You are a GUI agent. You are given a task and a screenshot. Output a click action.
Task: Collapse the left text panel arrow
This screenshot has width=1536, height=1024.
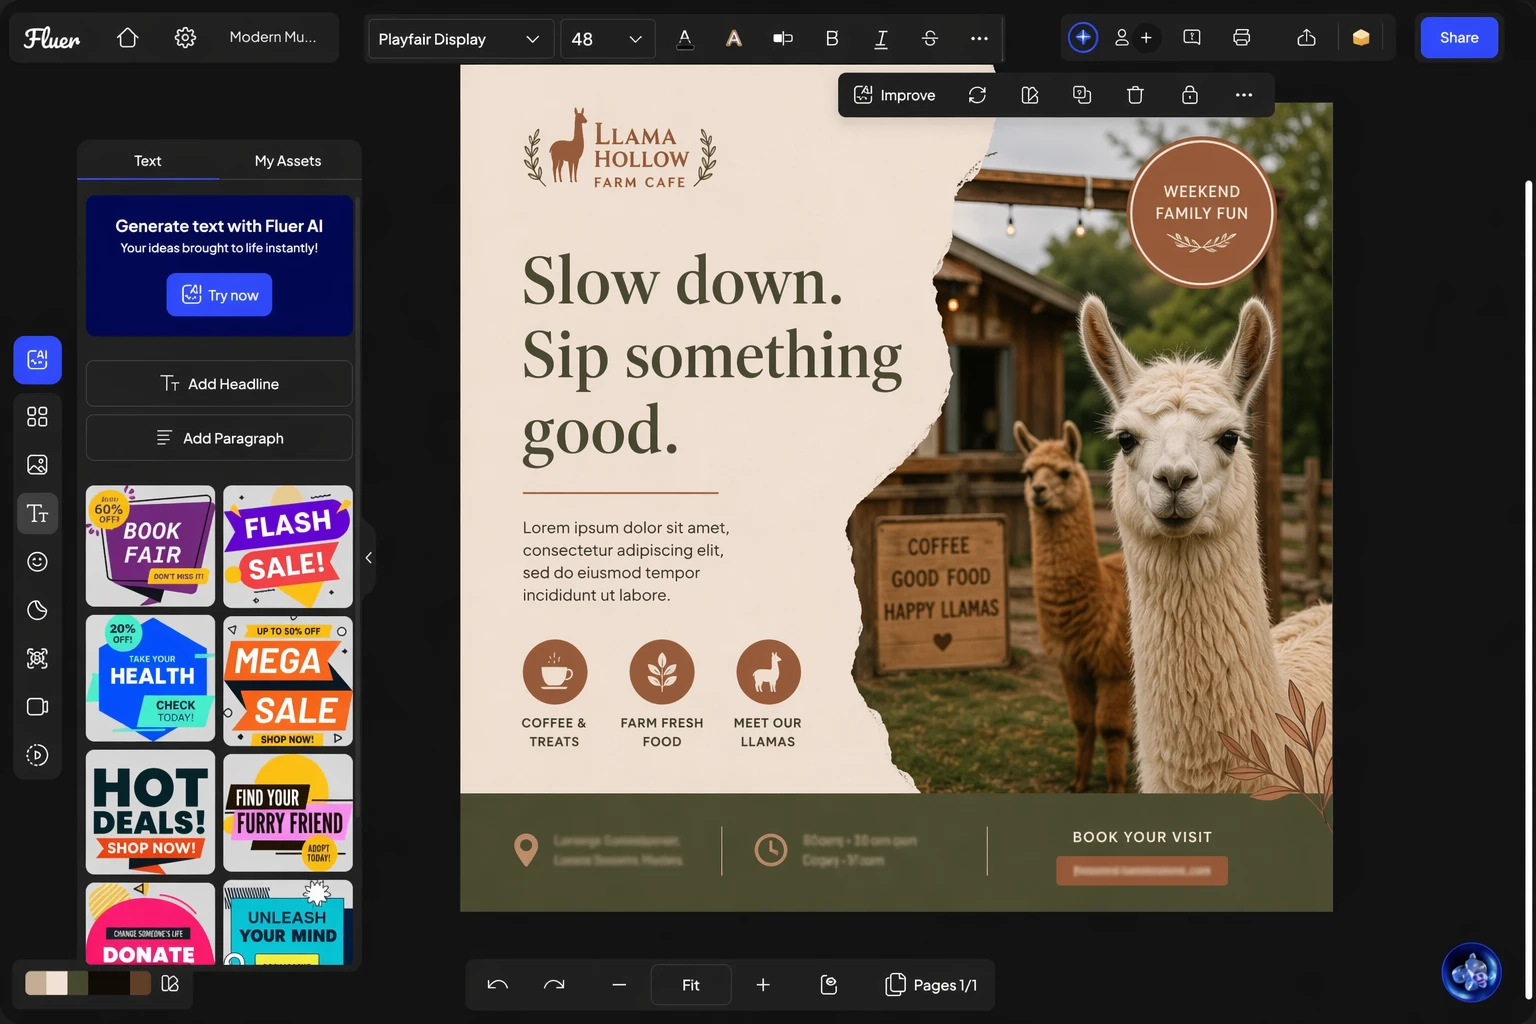[x=369, y=558]
